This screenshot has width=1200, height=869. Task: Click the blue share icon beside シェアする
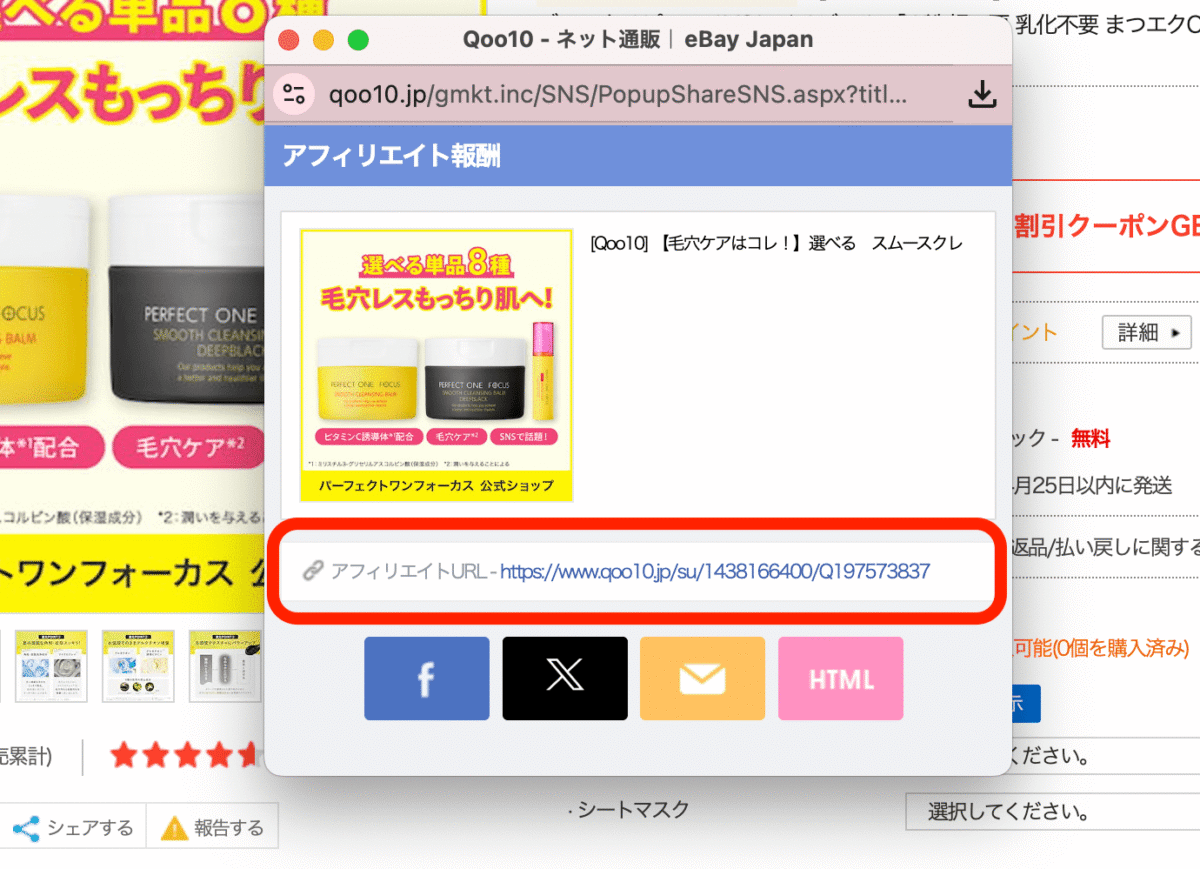pos(27,828)
